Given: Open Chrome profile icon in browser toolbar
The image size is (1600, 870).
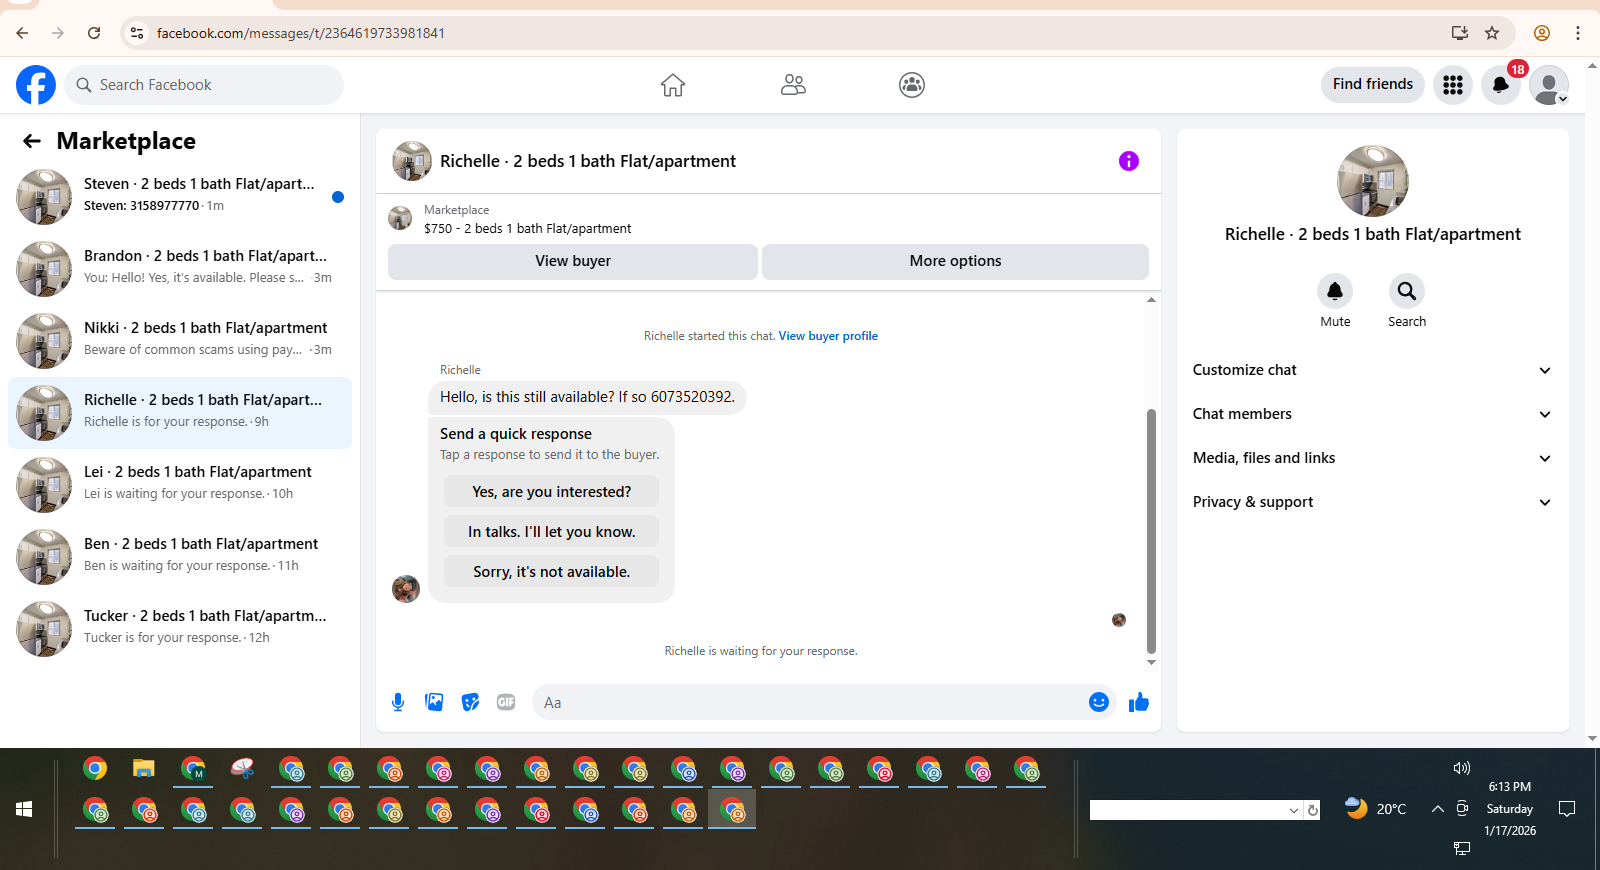Looking at the screenshot, I should coord(1542,33).
